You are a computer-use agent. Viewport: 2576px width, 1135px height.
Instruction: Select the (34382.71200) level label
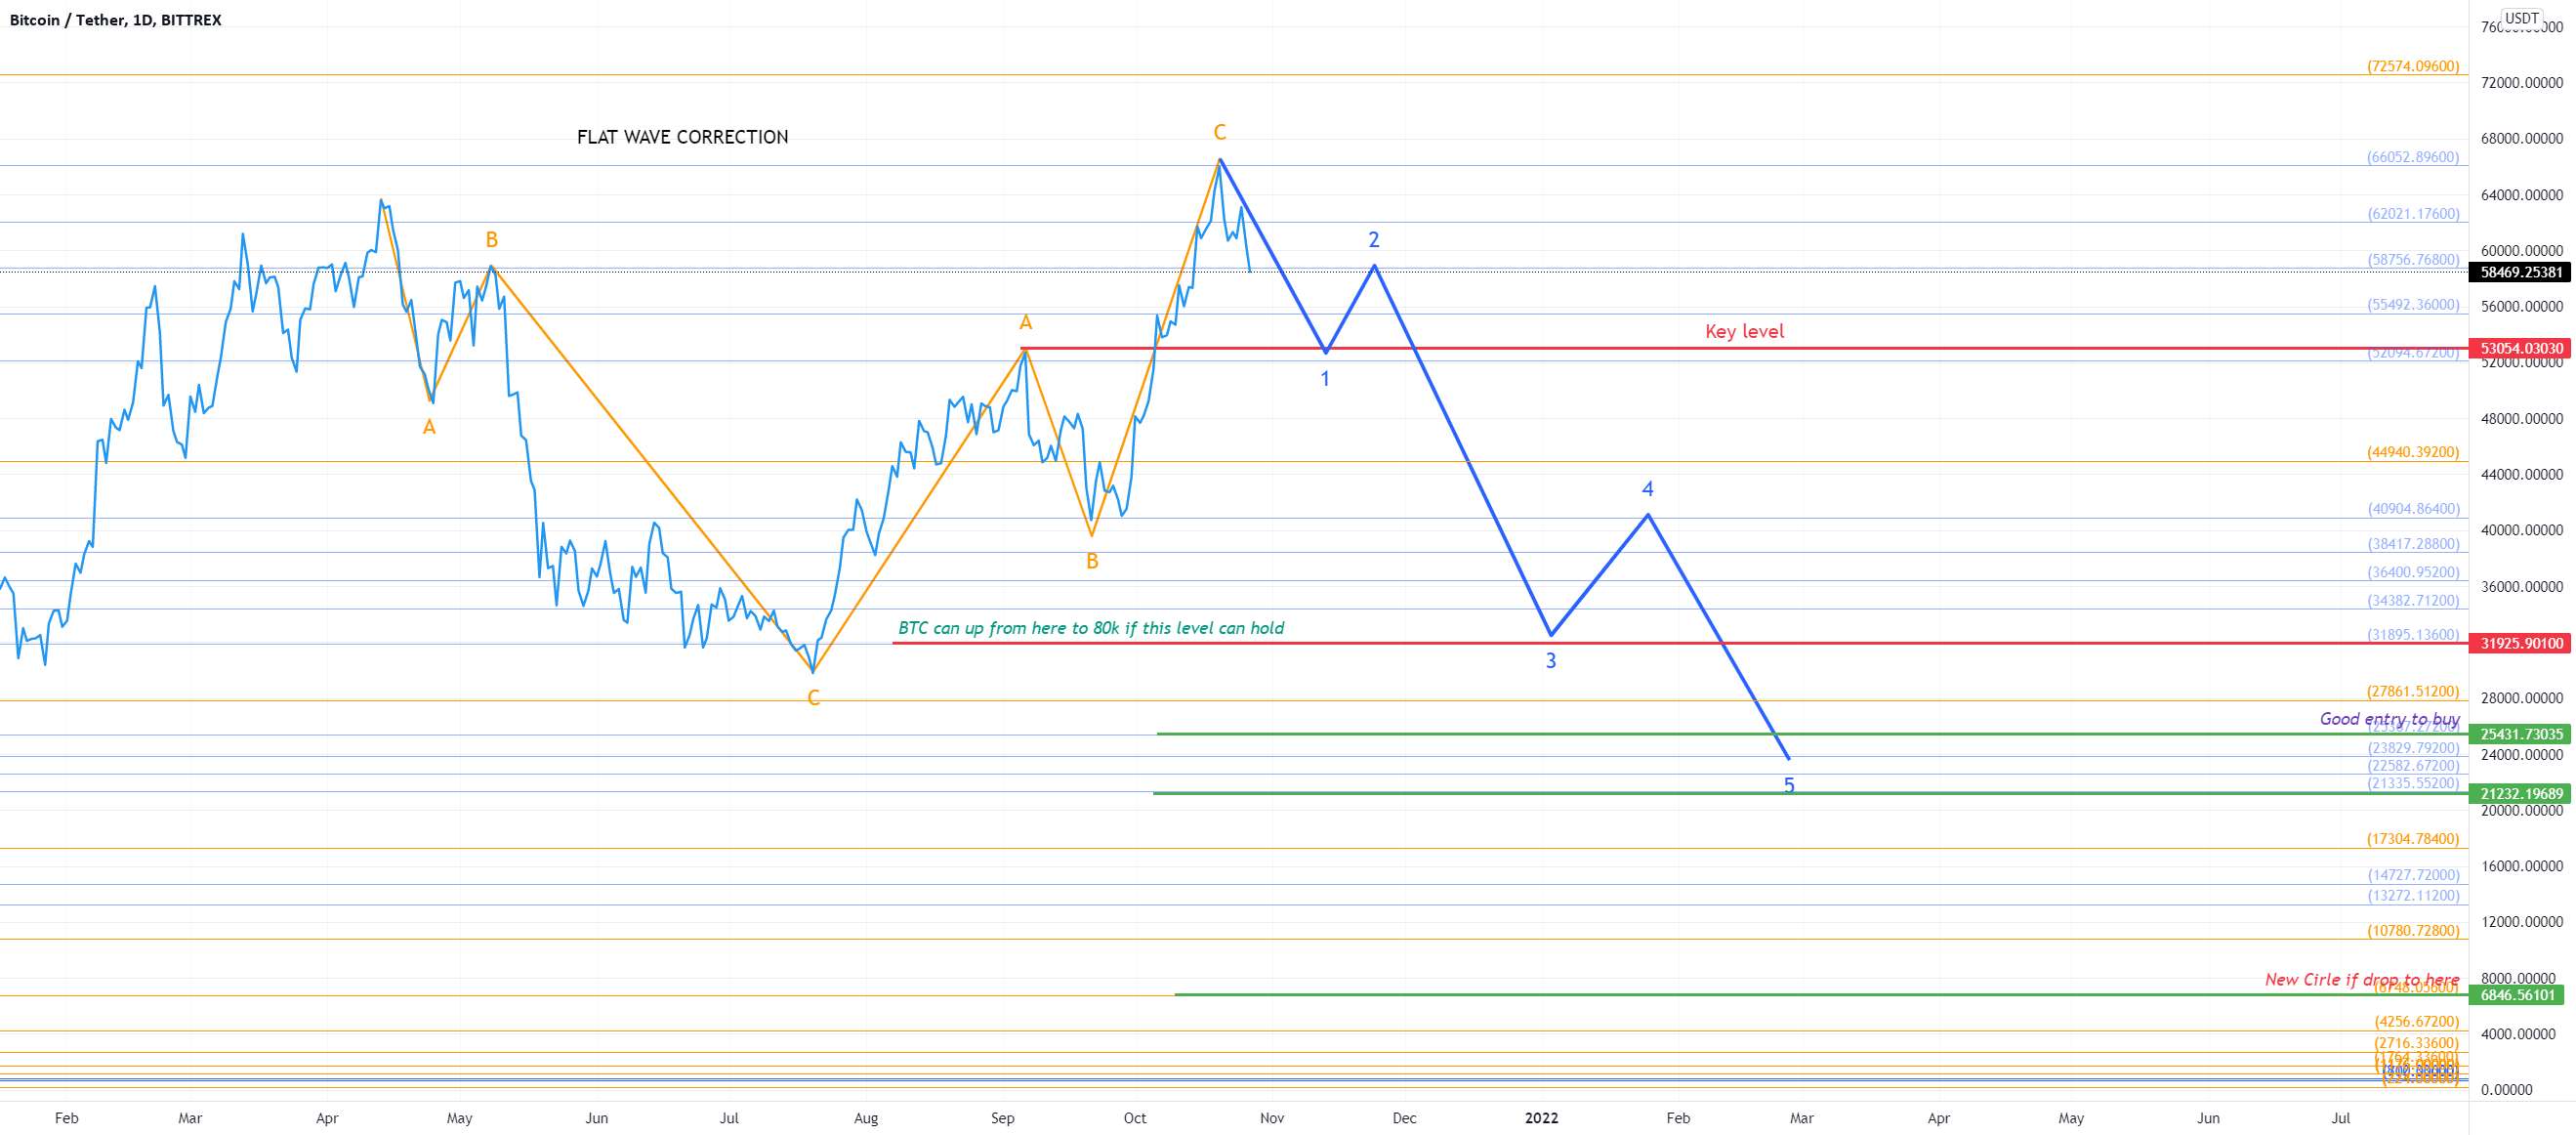(x=2413, y=600)
